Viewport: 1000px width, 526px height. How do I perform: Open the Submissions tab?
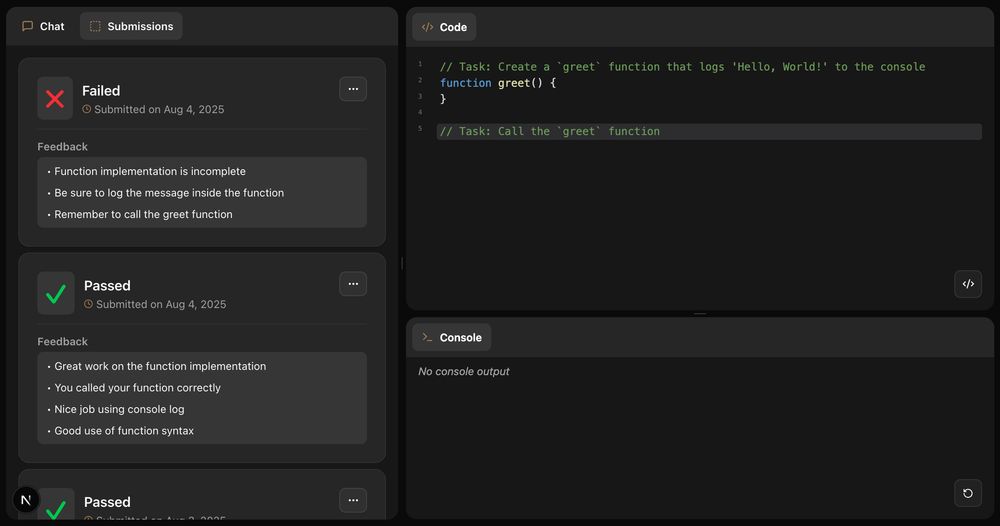coord(131,26)
